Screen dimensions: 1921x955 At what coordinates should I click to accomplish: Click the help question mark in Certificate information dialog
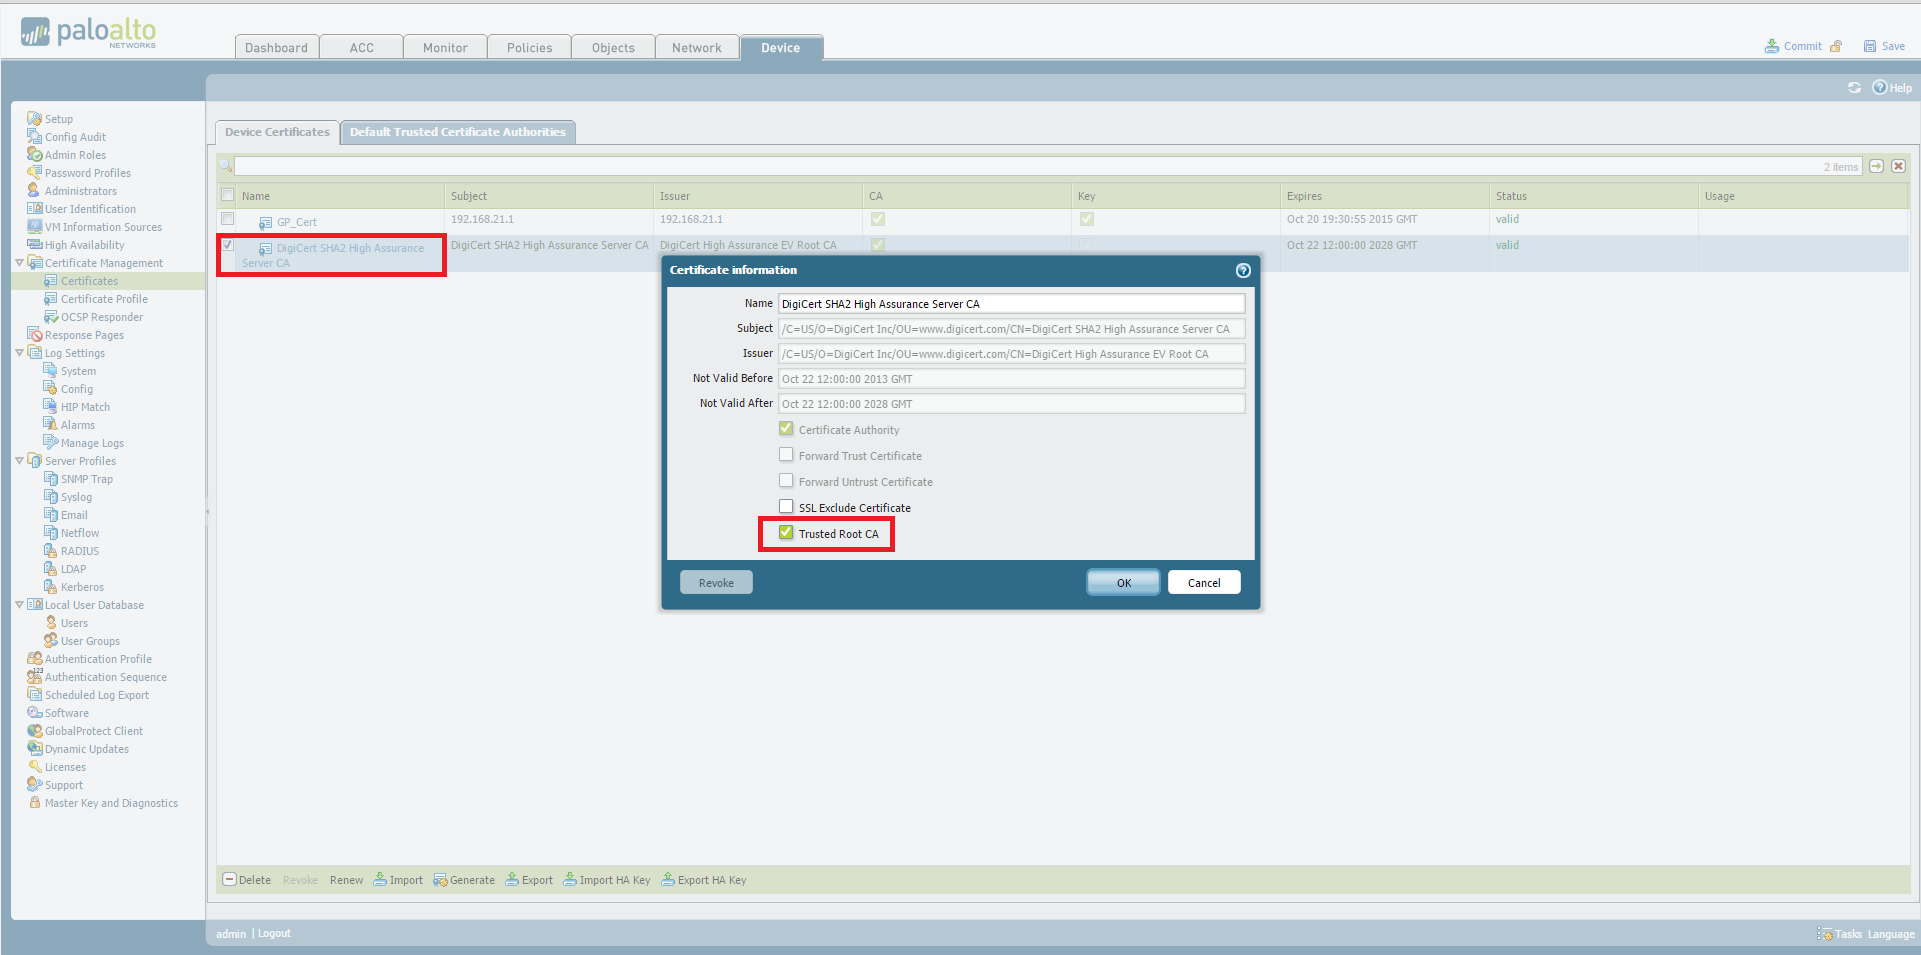1243,270
